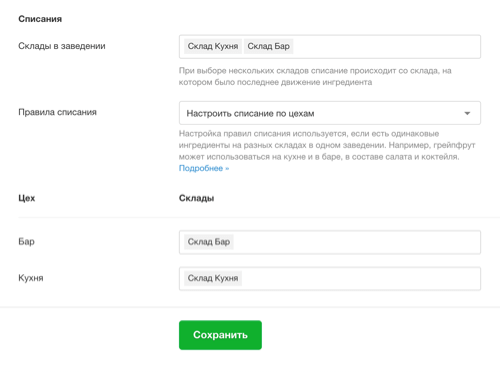Open the Подробнее » link
The height and width of the screenshot is (372, 500).
pyautogui.click(x=204, y=168)
